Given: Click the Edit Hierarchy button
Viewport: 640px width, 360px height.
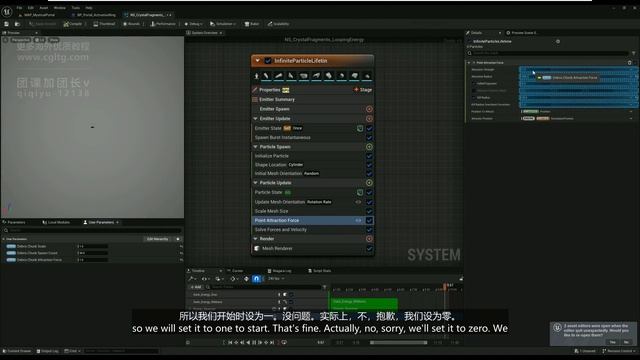Looking at the screenshot, I should (x=158, y=239).
